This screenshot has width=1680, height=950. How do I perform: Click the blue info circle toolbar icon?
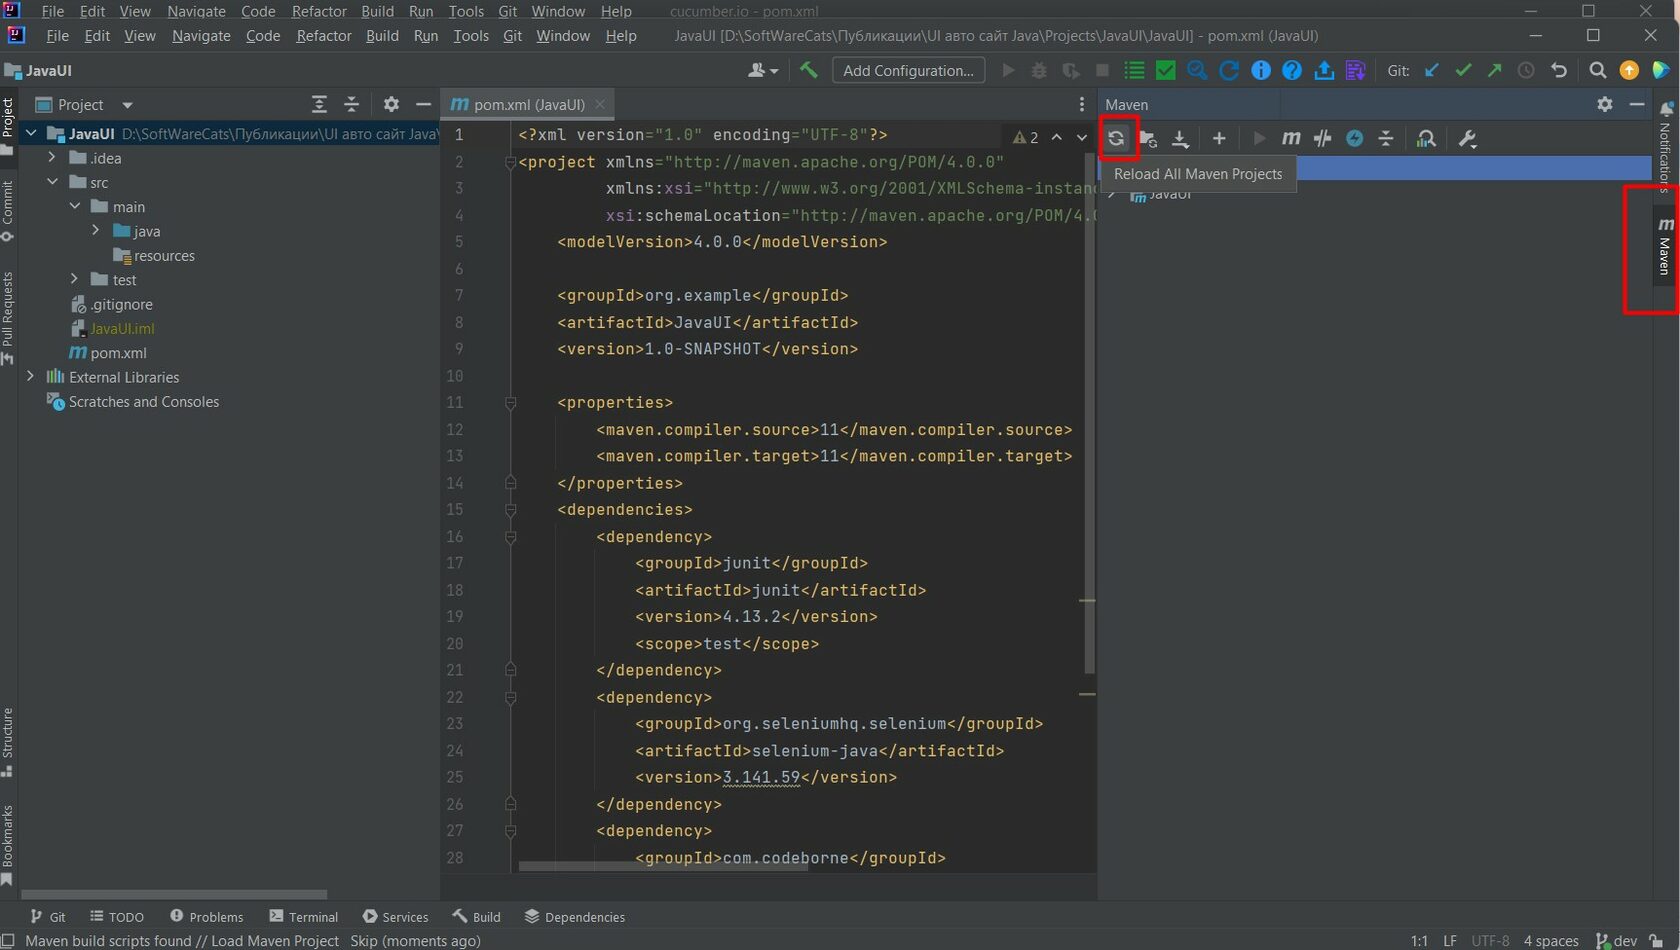point(1261,70)
